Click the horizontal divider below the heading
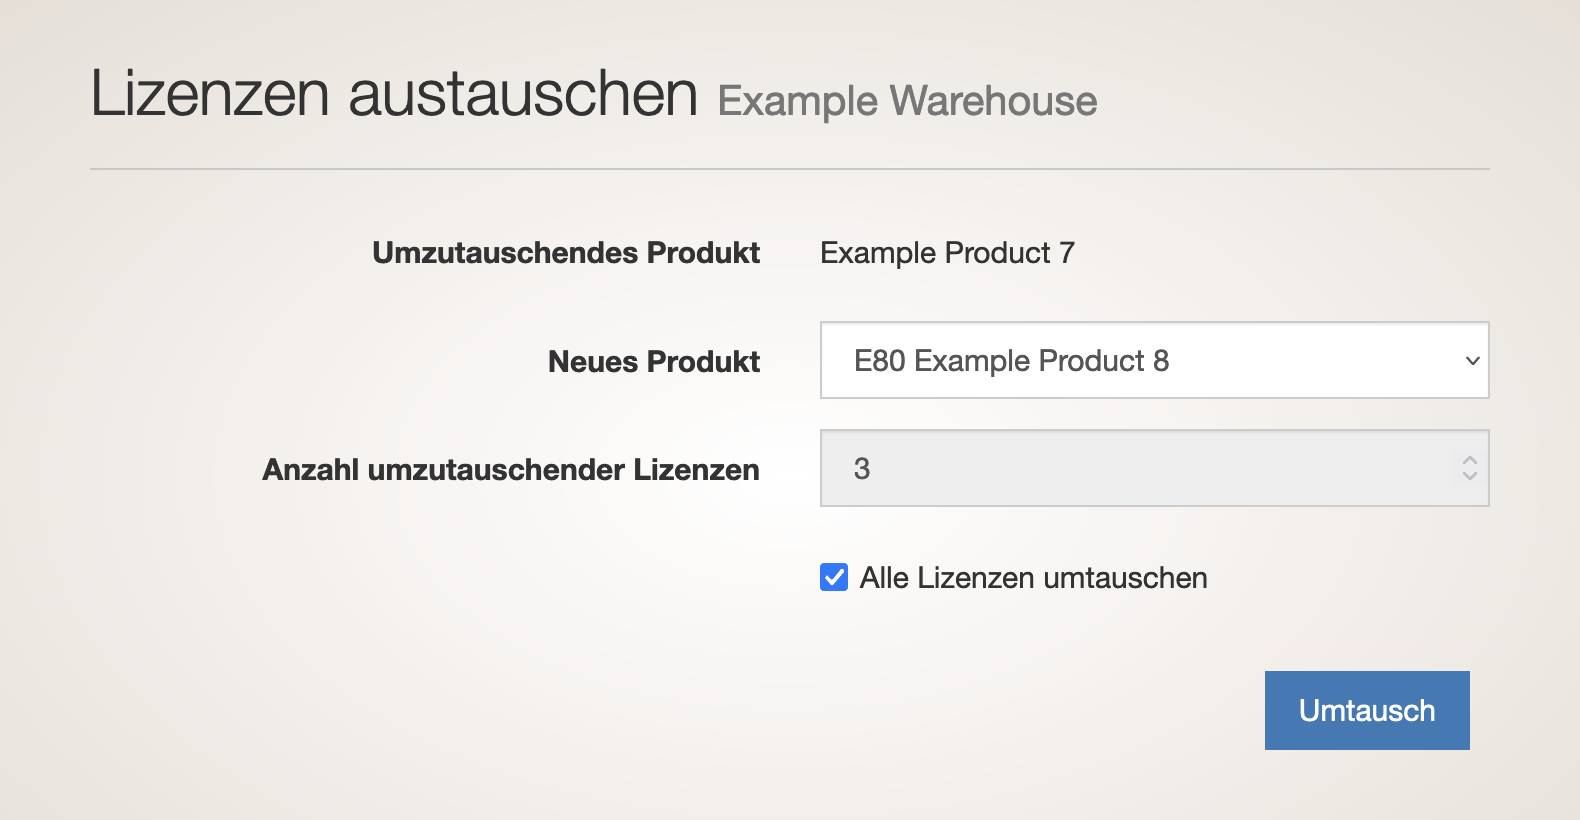The height and width of the screenshot is (820, 1580). click(789, 169)
